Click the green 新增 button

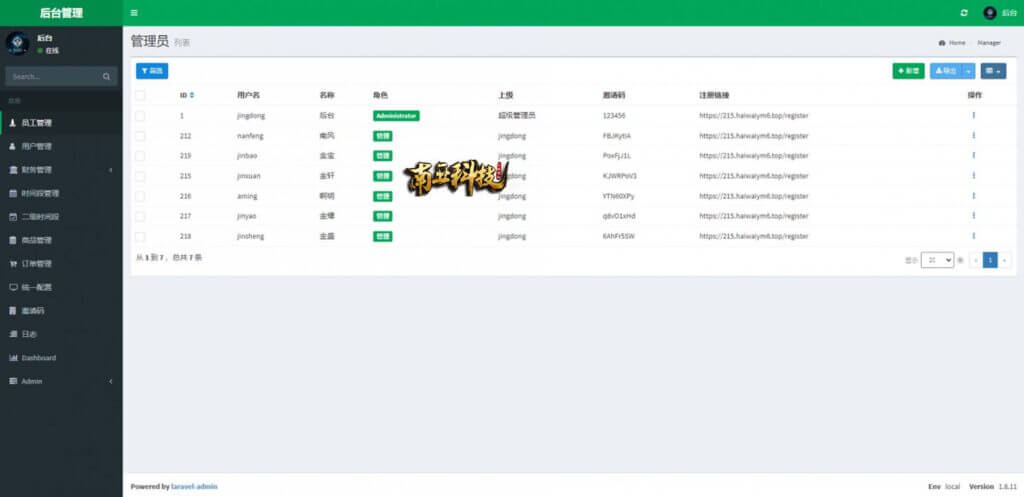908,71
